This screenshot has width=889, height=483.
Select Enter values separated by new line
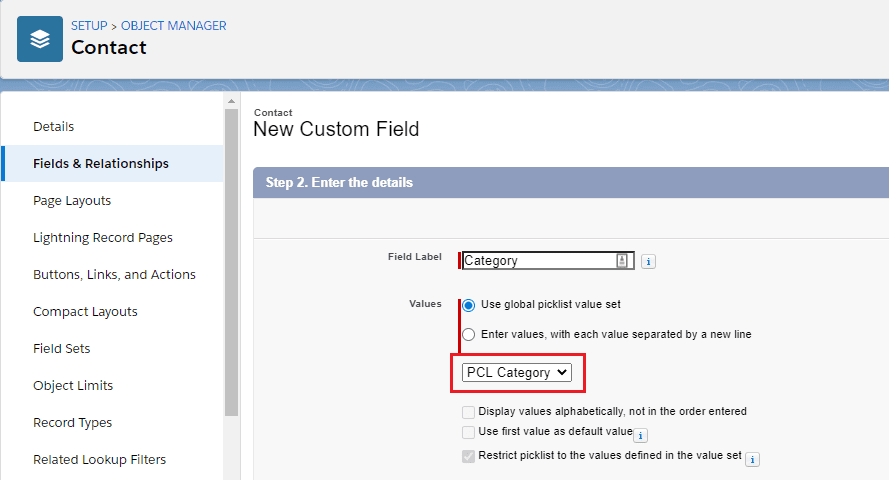point(469,335)
